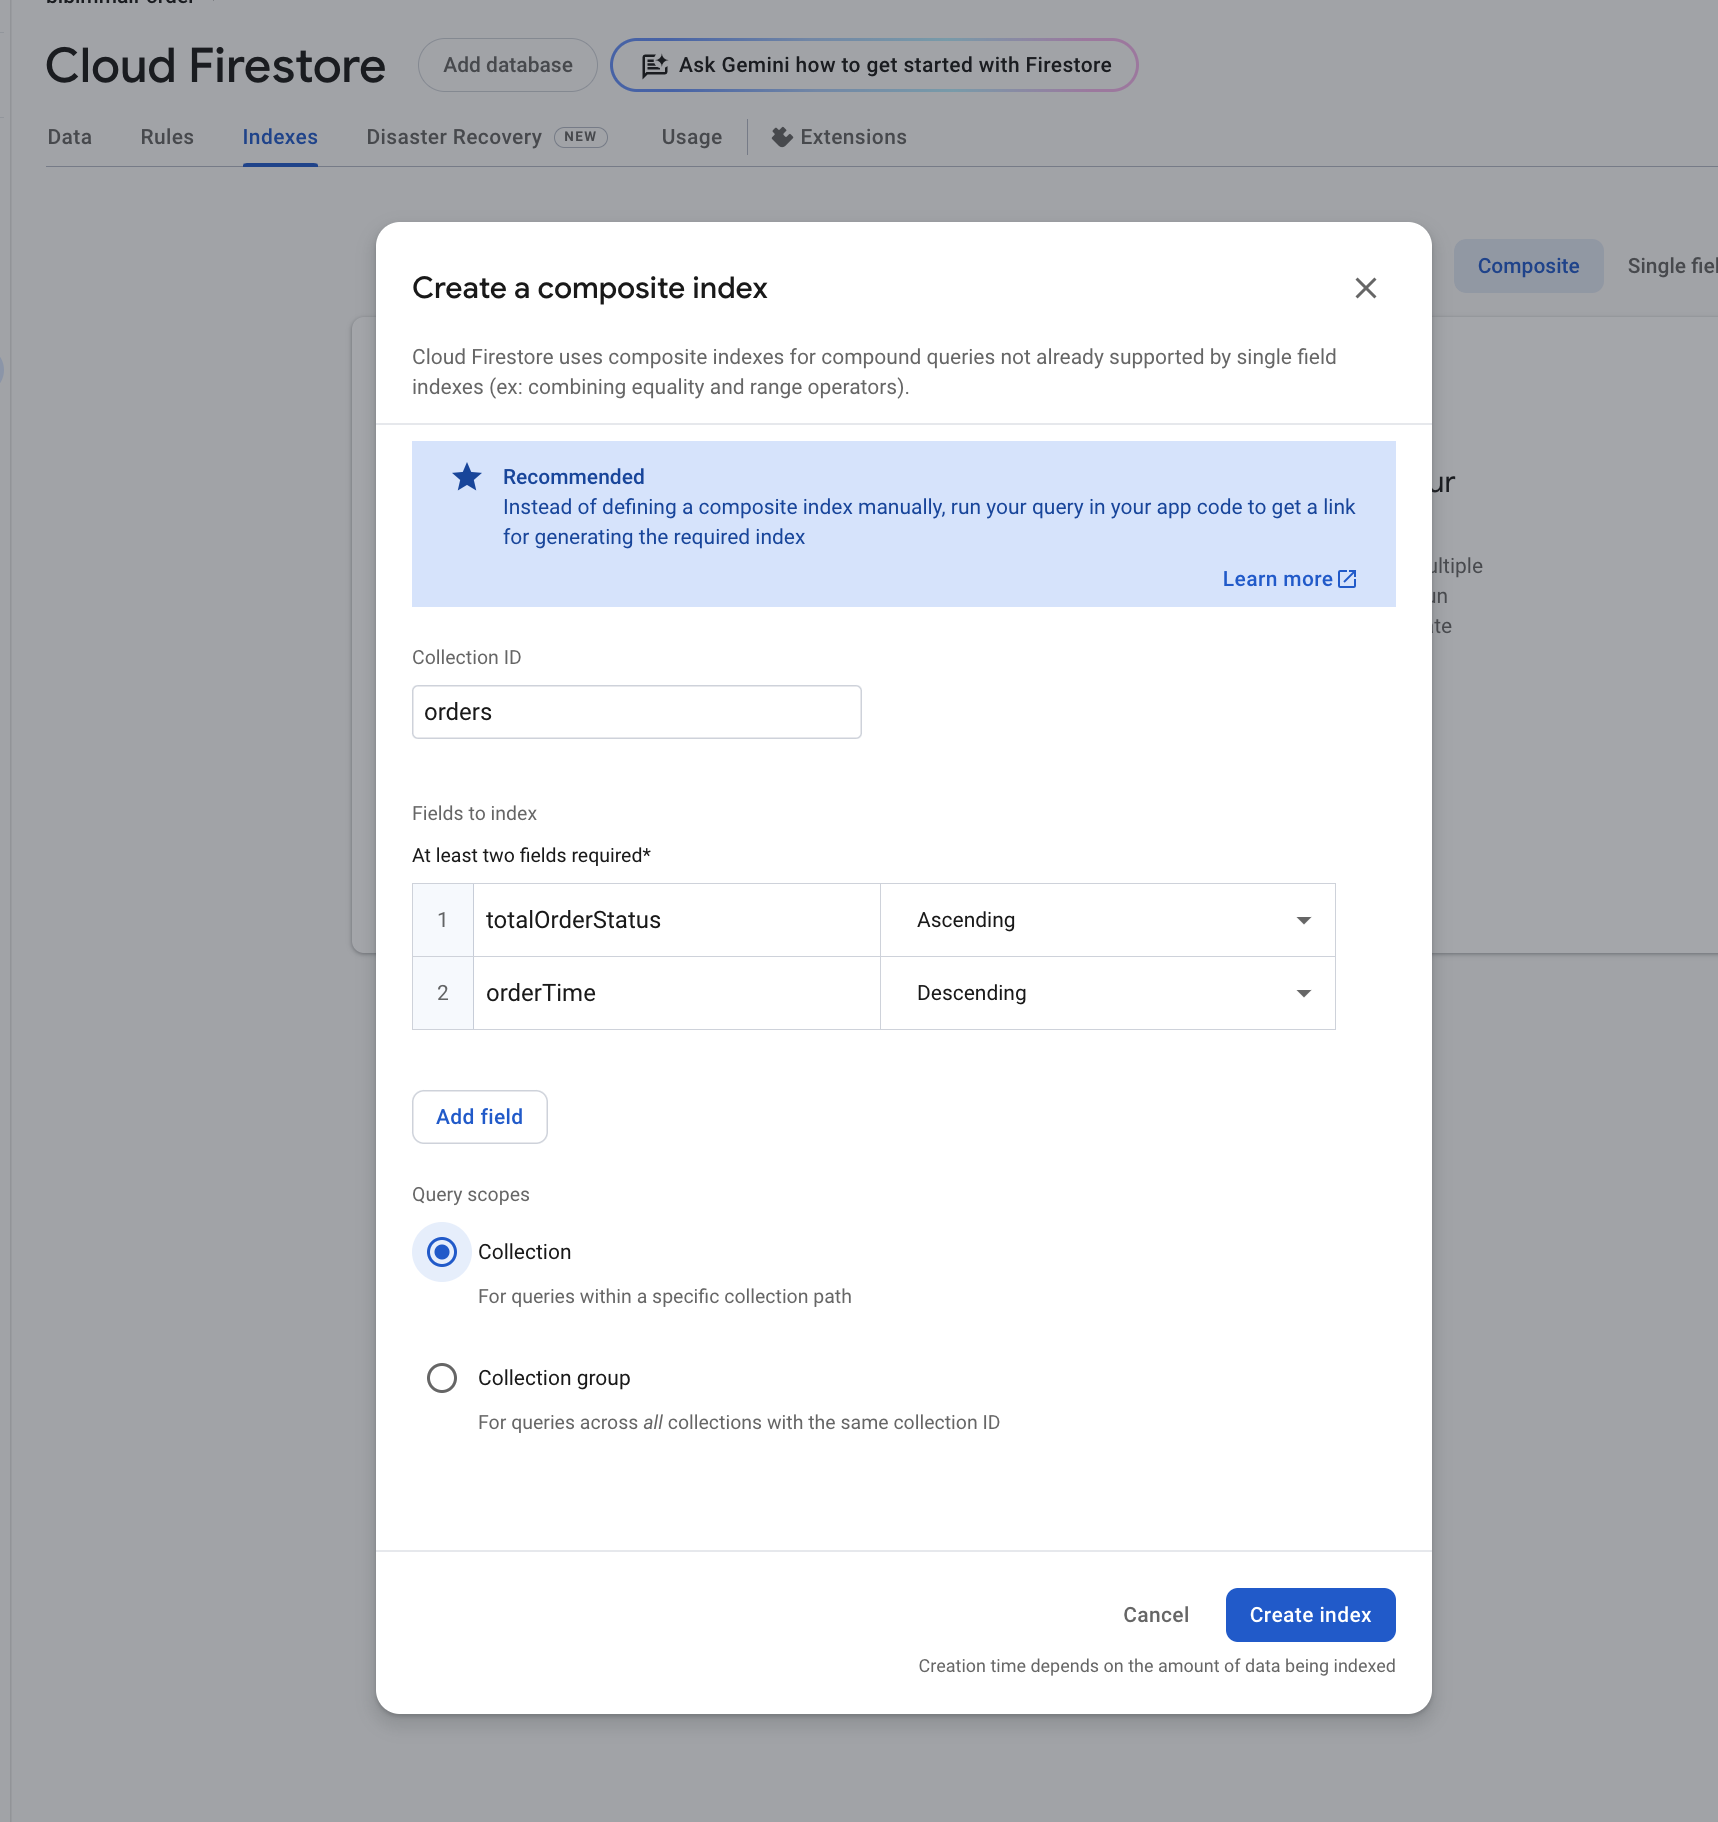
Task: Click the Recommended star icon
Action: 466,477
